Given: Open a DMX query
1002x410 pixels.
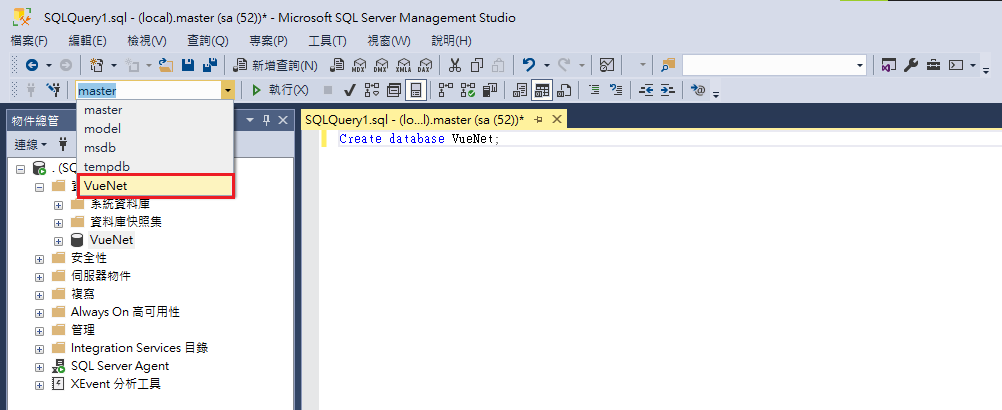Looking at the screenshot, I should [x=382, y=65].
